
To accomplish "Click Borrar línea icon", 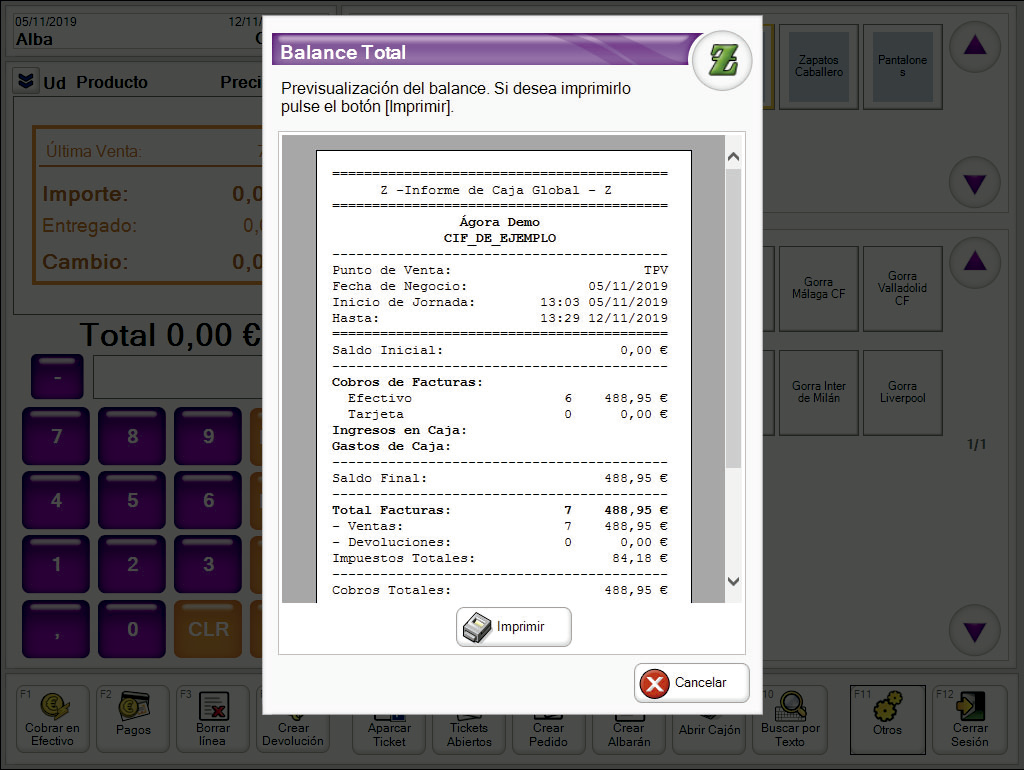I will coord(213,708).
